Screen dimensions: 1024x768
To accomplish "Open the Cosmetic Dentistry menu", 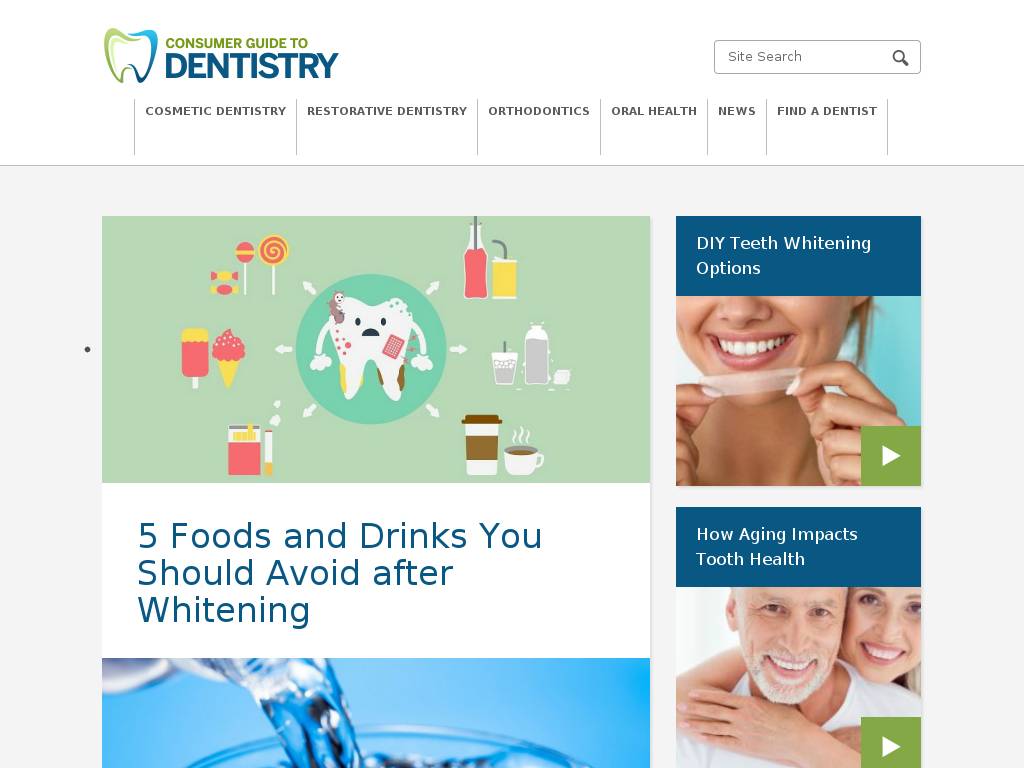I will 216,111.
